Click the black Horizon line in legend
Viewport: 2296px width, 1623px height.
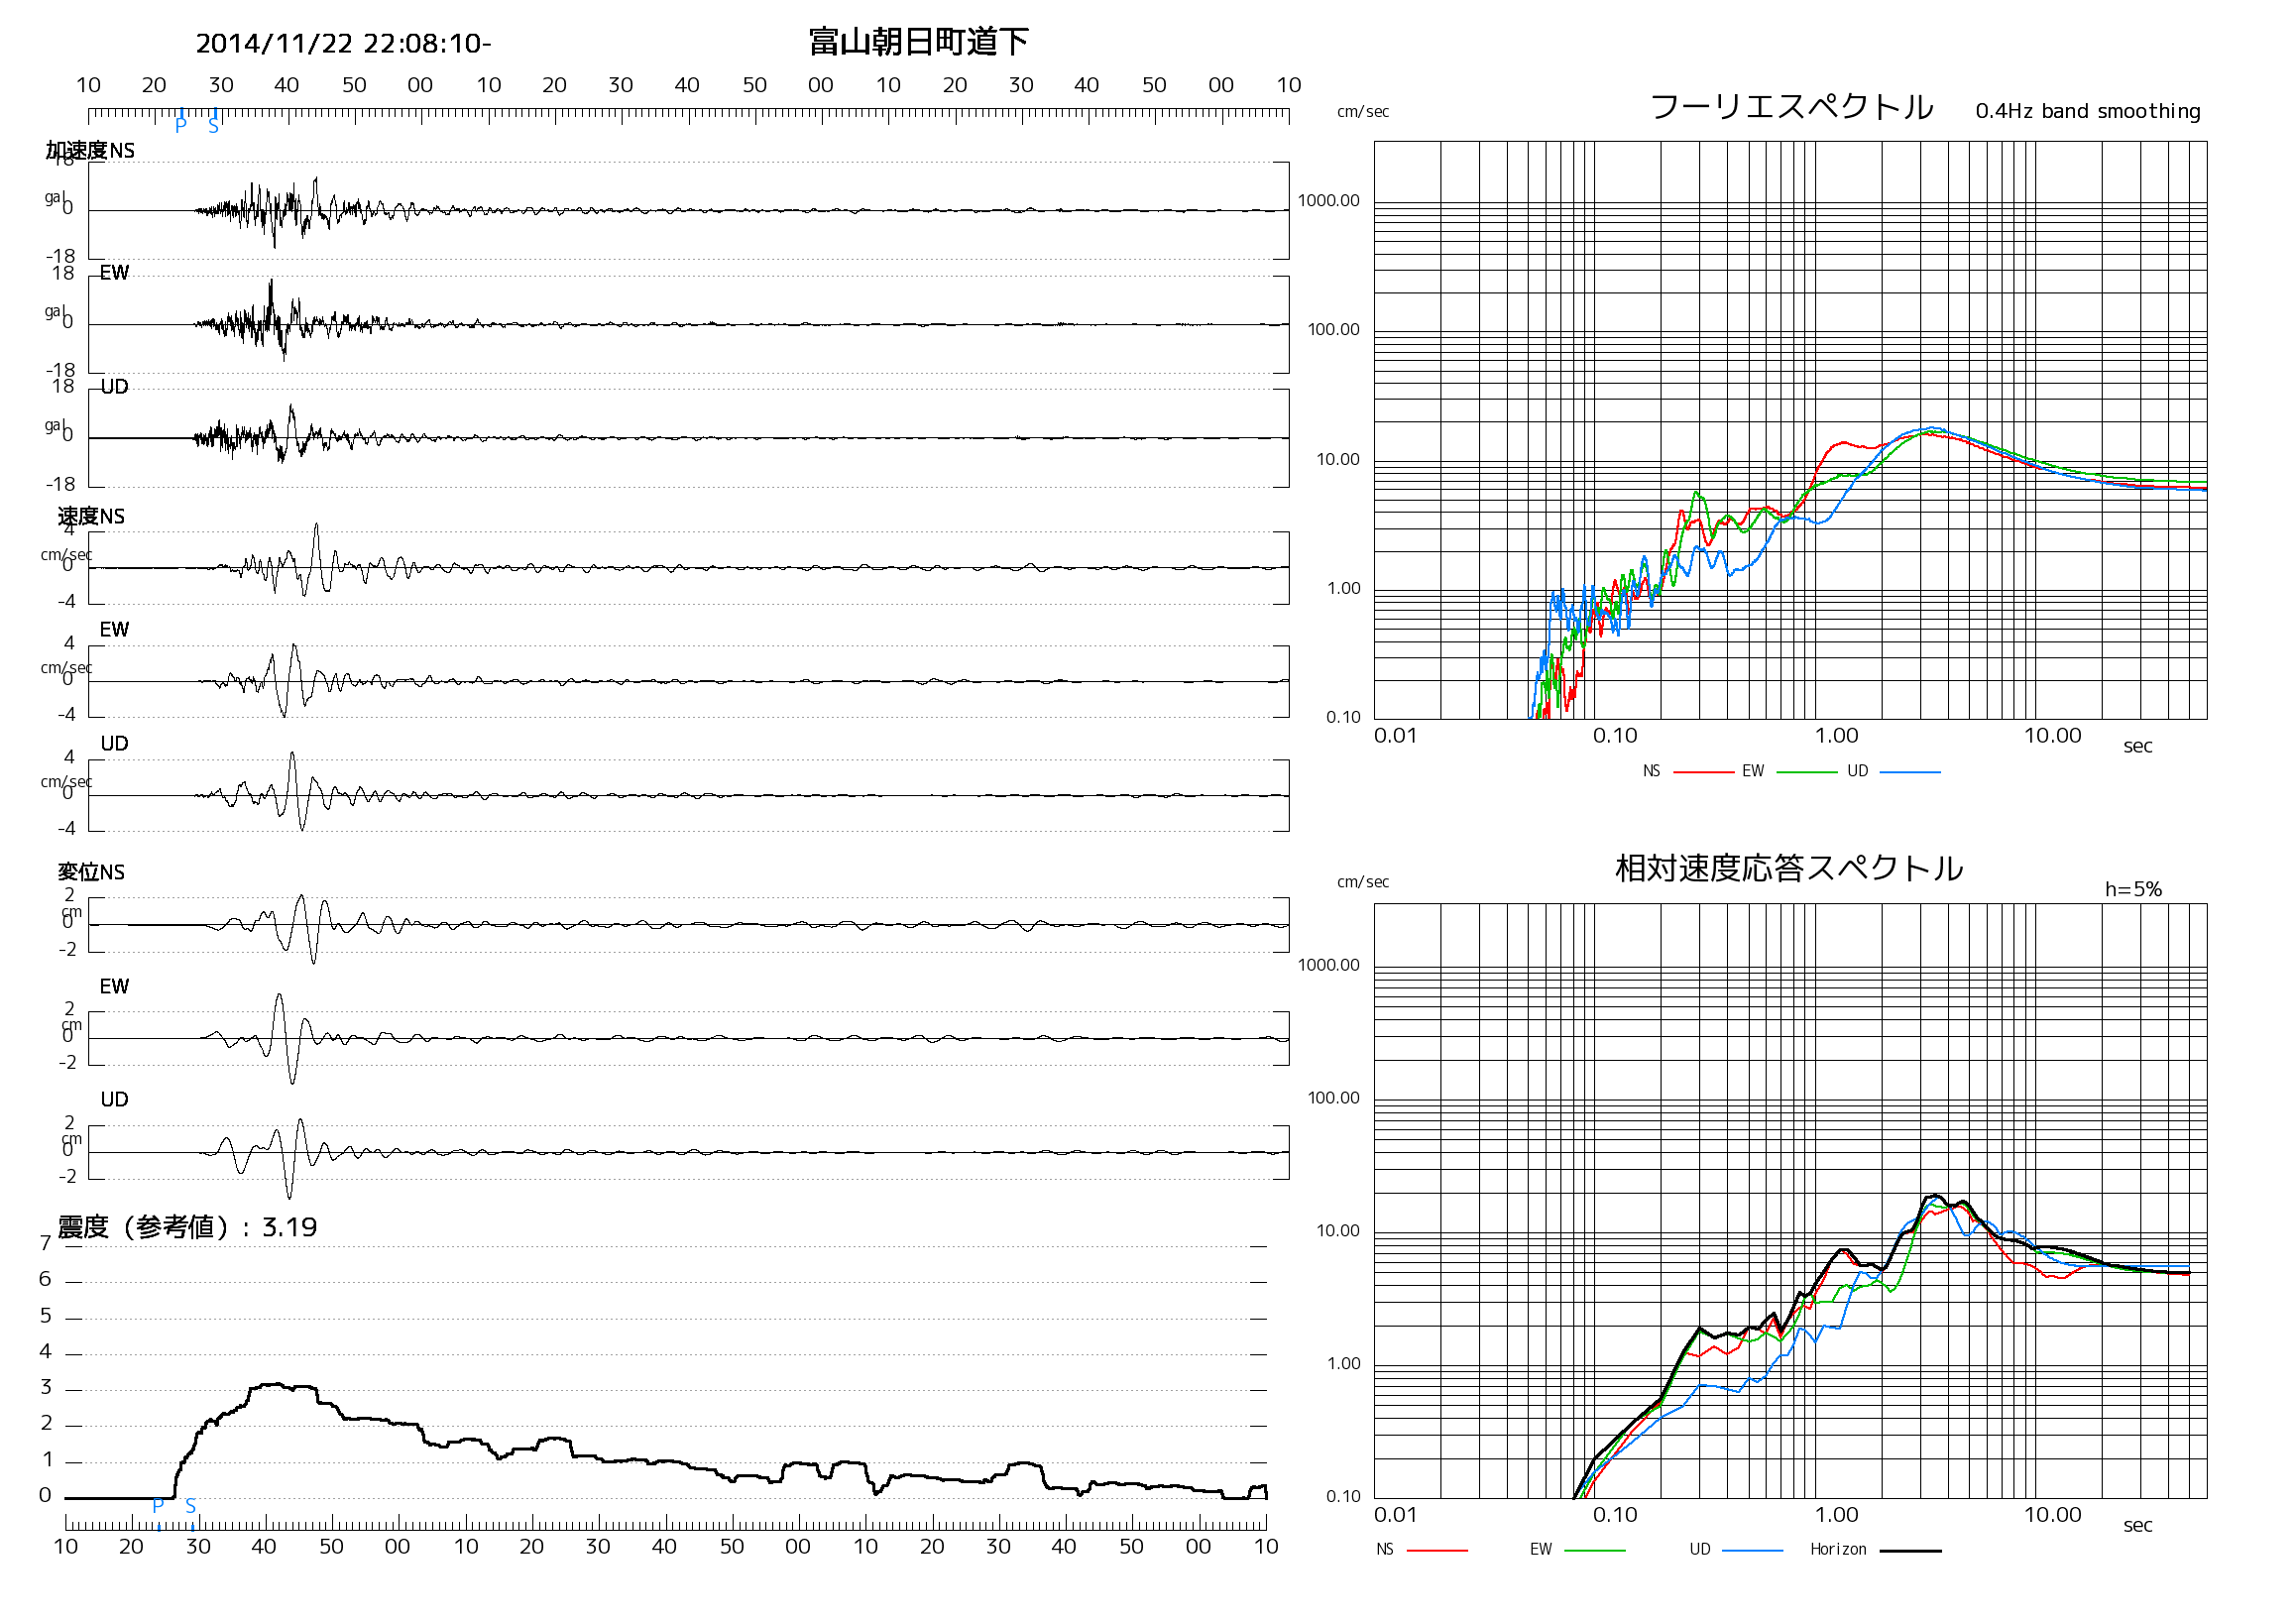(x=1910, y=1550)
